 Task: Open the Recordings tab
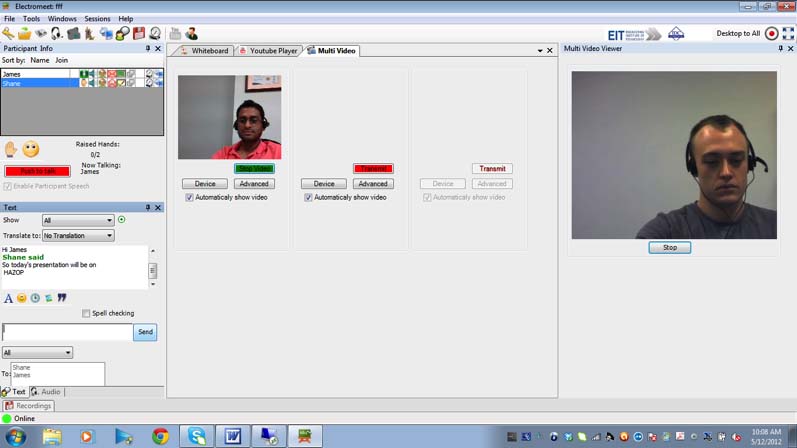(x=28, y=406)
